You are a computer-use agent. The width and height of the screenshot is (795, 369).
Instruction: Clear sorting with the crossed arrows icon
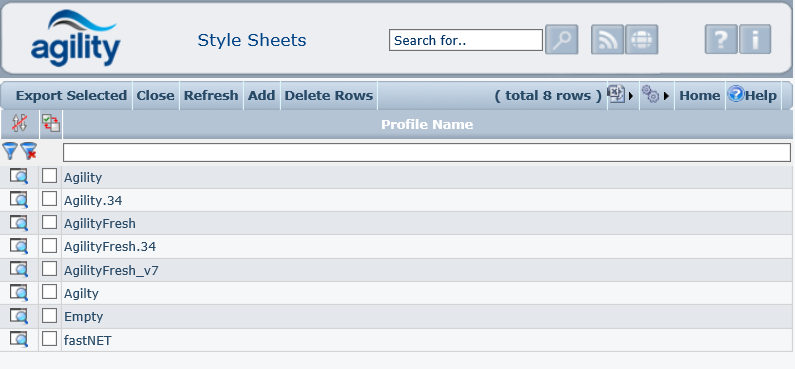pos(19,124)
